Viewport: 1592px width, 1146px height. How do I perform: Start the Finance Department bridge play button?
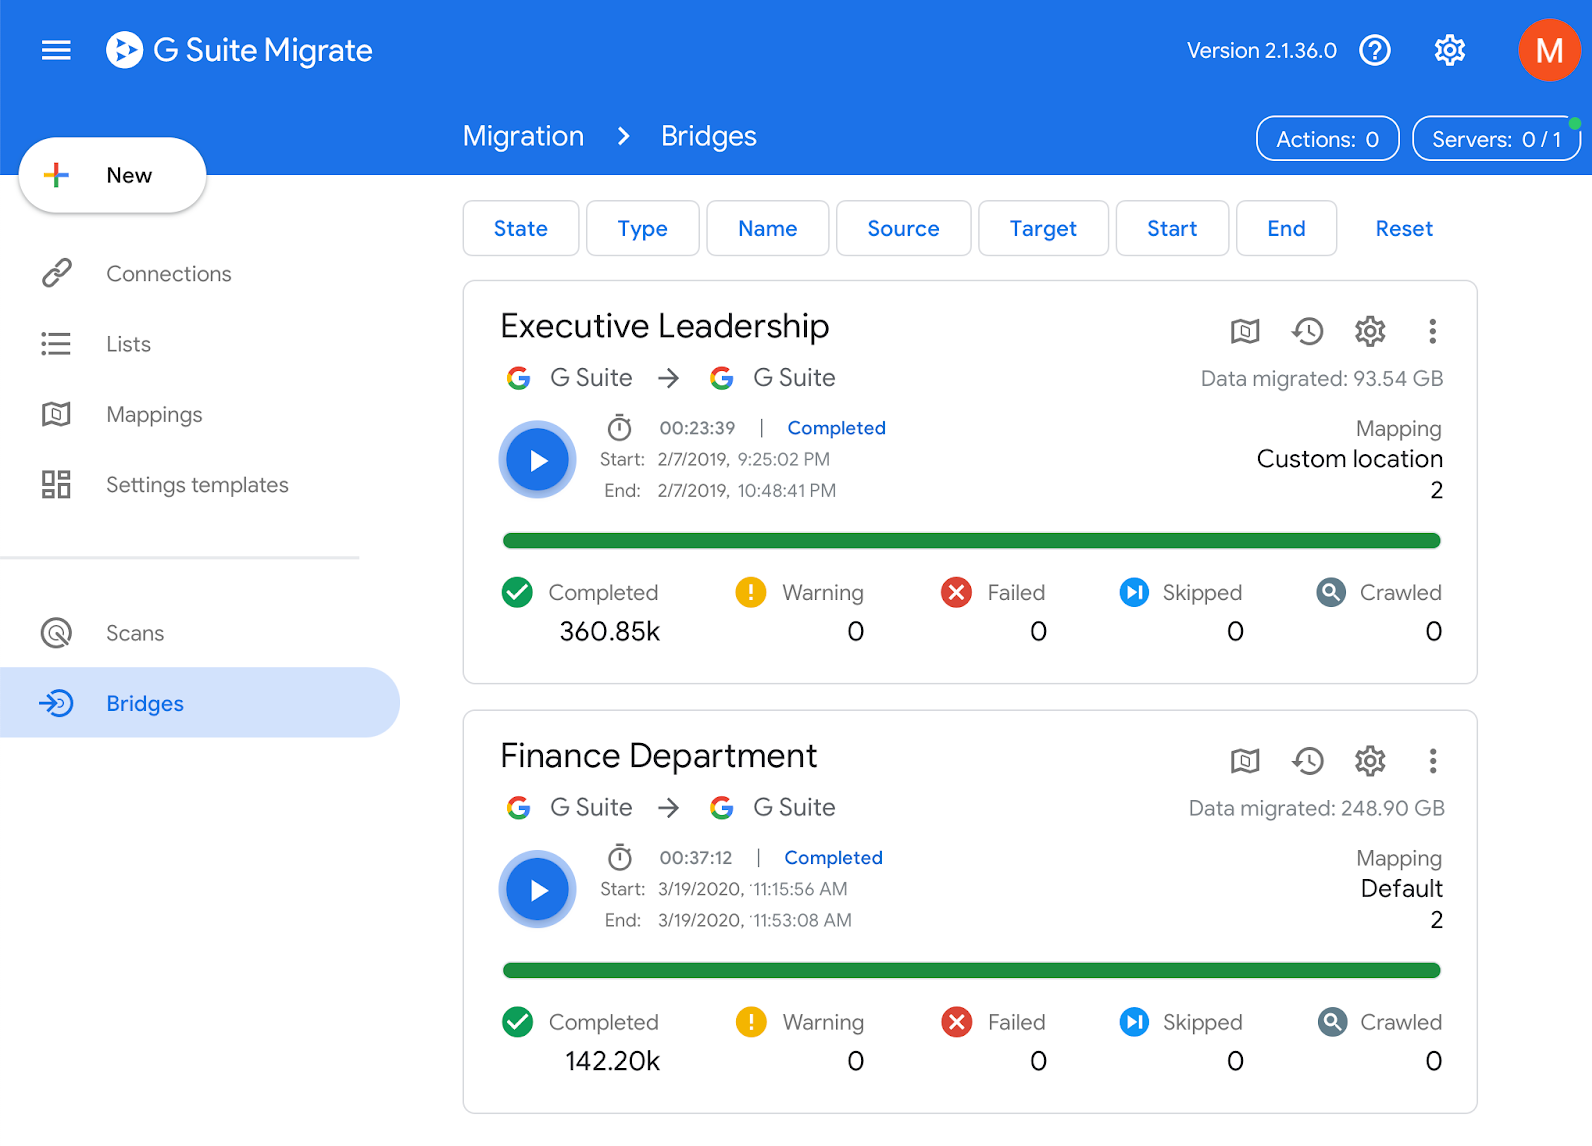point(538,890)
